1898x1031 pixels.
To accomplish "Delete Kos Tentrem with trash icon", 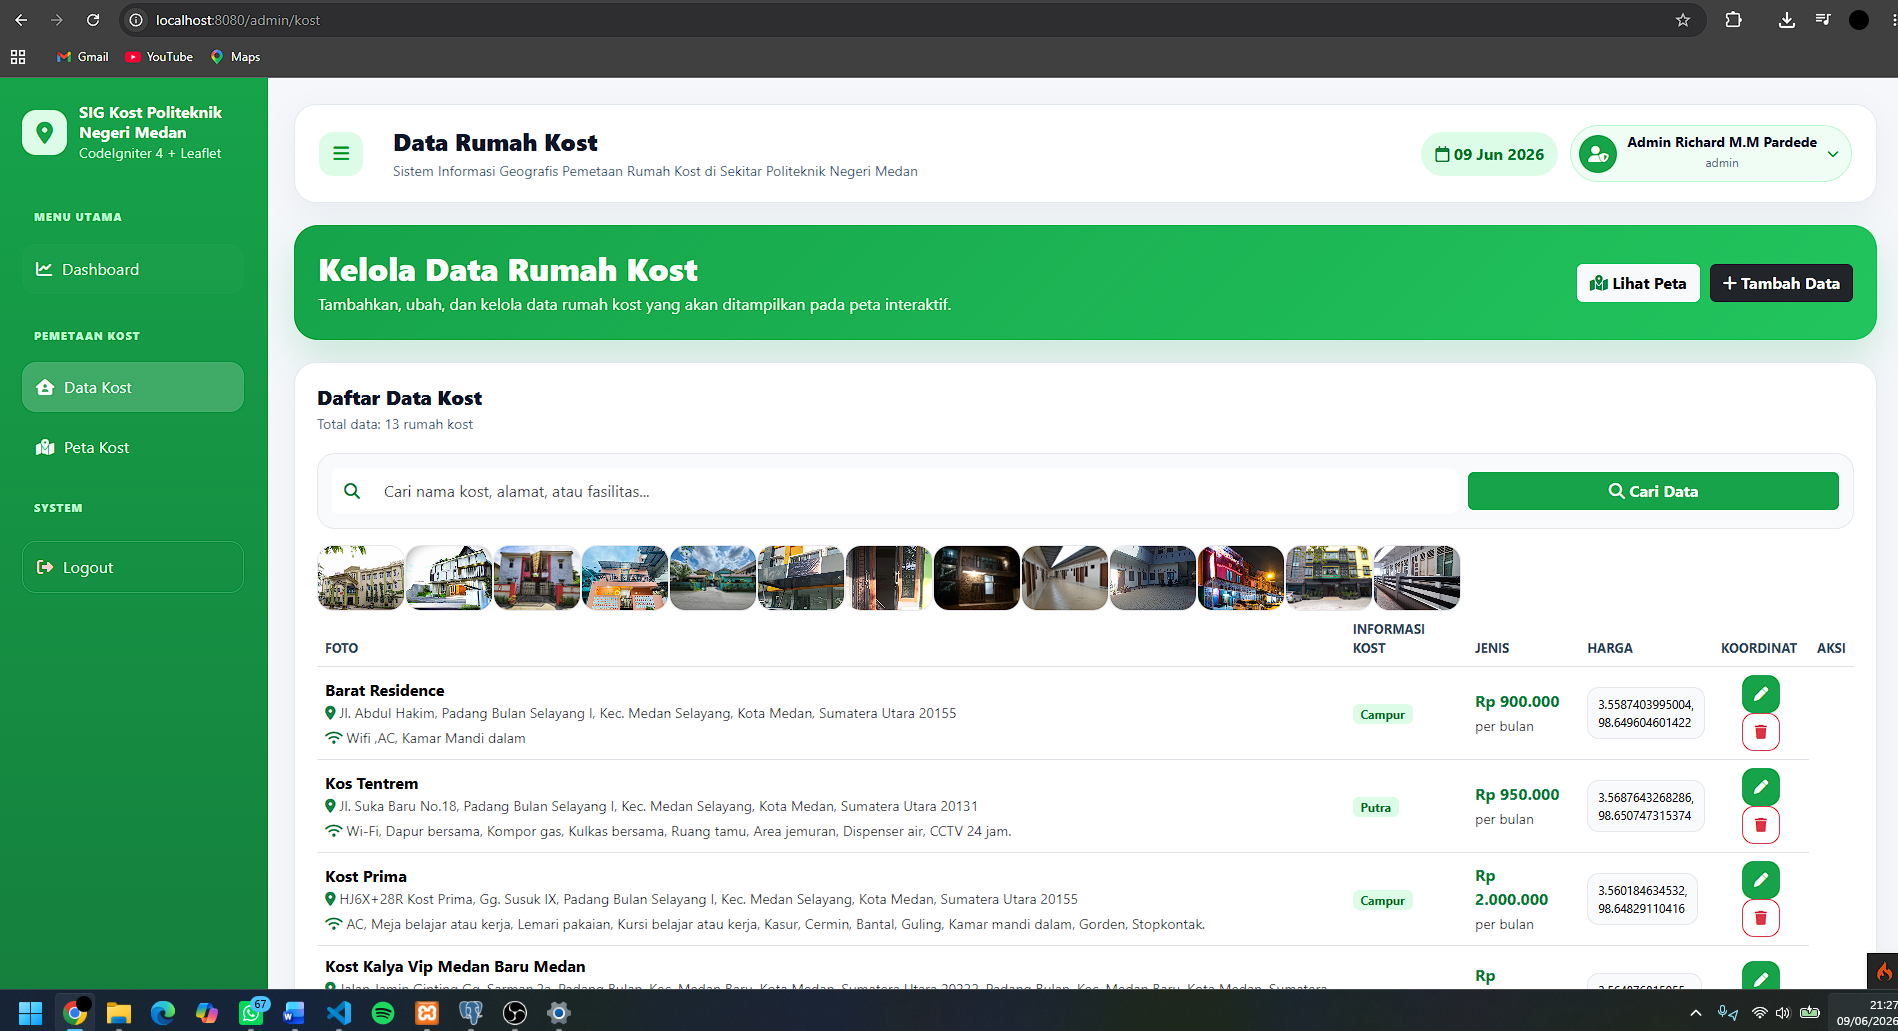I will 1761,825.
